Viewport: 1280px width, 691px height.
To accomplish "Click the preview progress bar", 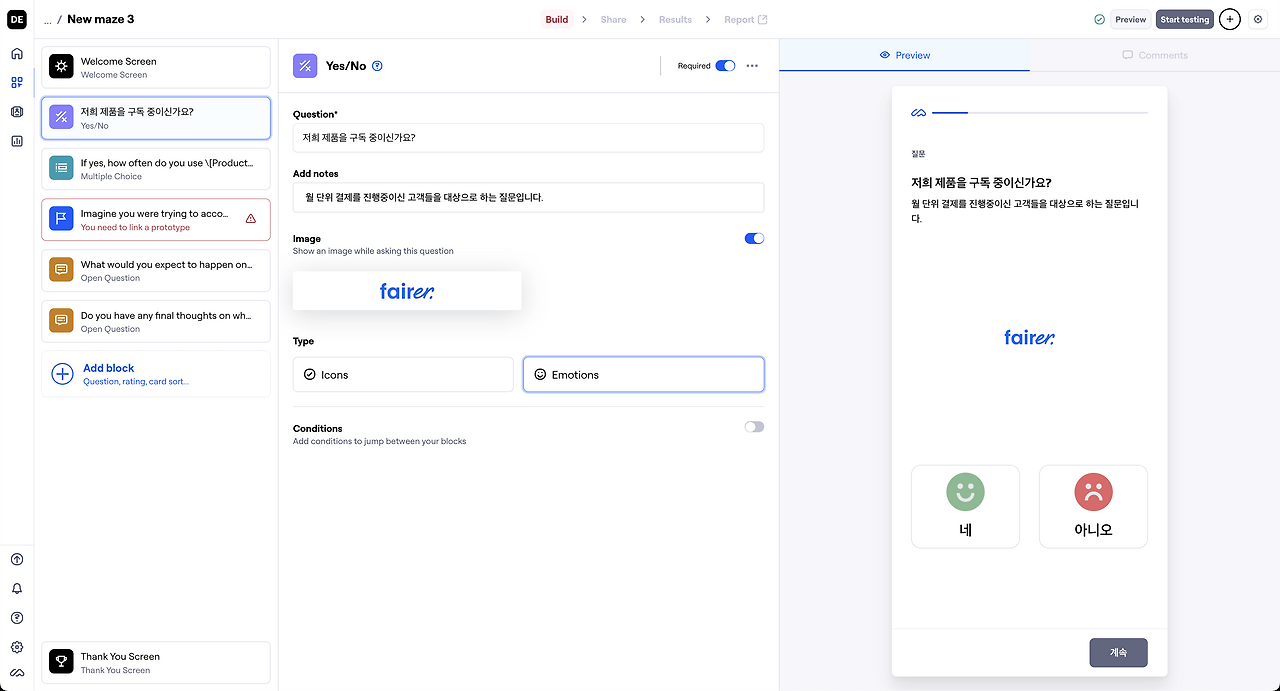I will [x=1040, y=113].
